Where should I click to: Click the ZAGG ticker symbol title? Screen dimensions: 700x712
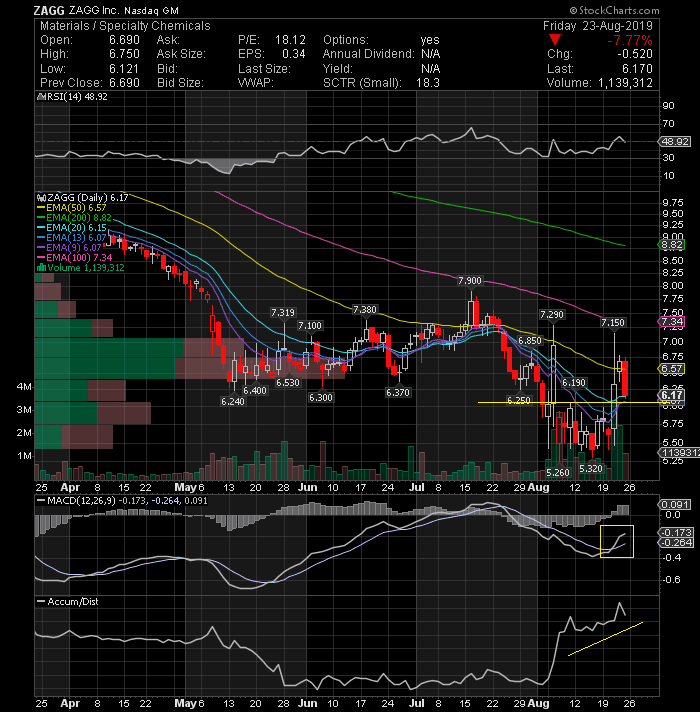point(49,10)
